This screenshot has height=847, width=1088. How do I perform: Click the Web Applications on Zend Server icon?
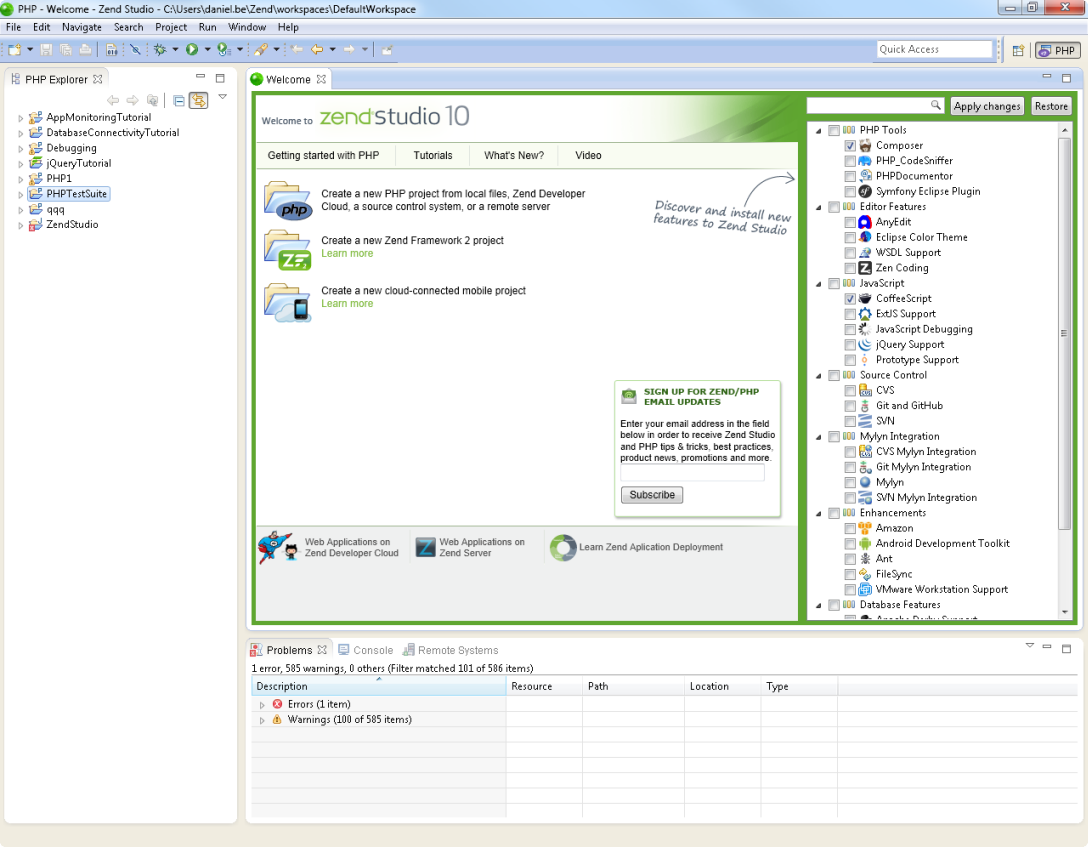coord(425,547)
